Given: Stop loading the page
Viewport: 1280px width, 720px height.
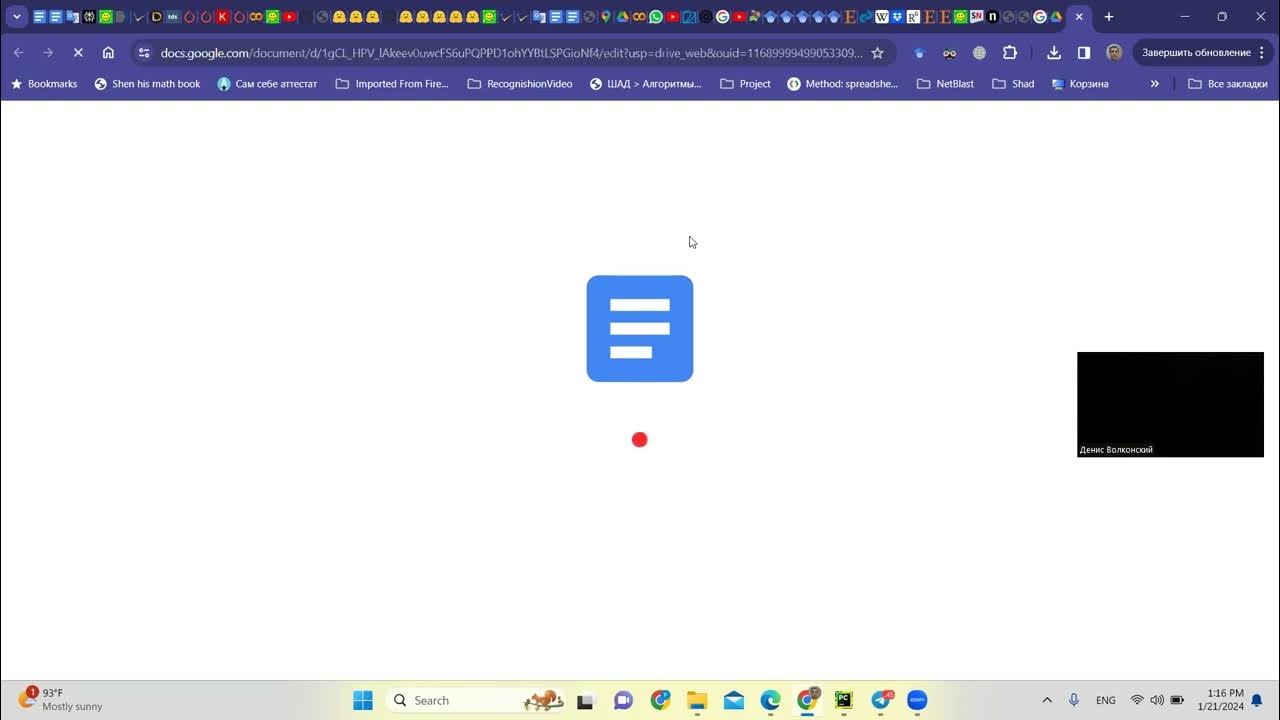Looking at the screenshot, I should (x=78, y=53).
